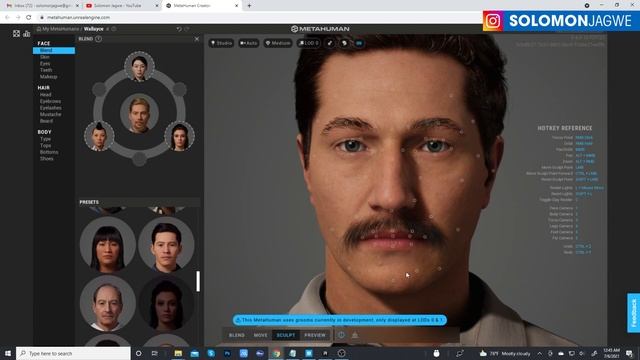640x360 pixels.
Task: Click the empty upper-right blend slot
Action: click(x=179, y=89)
